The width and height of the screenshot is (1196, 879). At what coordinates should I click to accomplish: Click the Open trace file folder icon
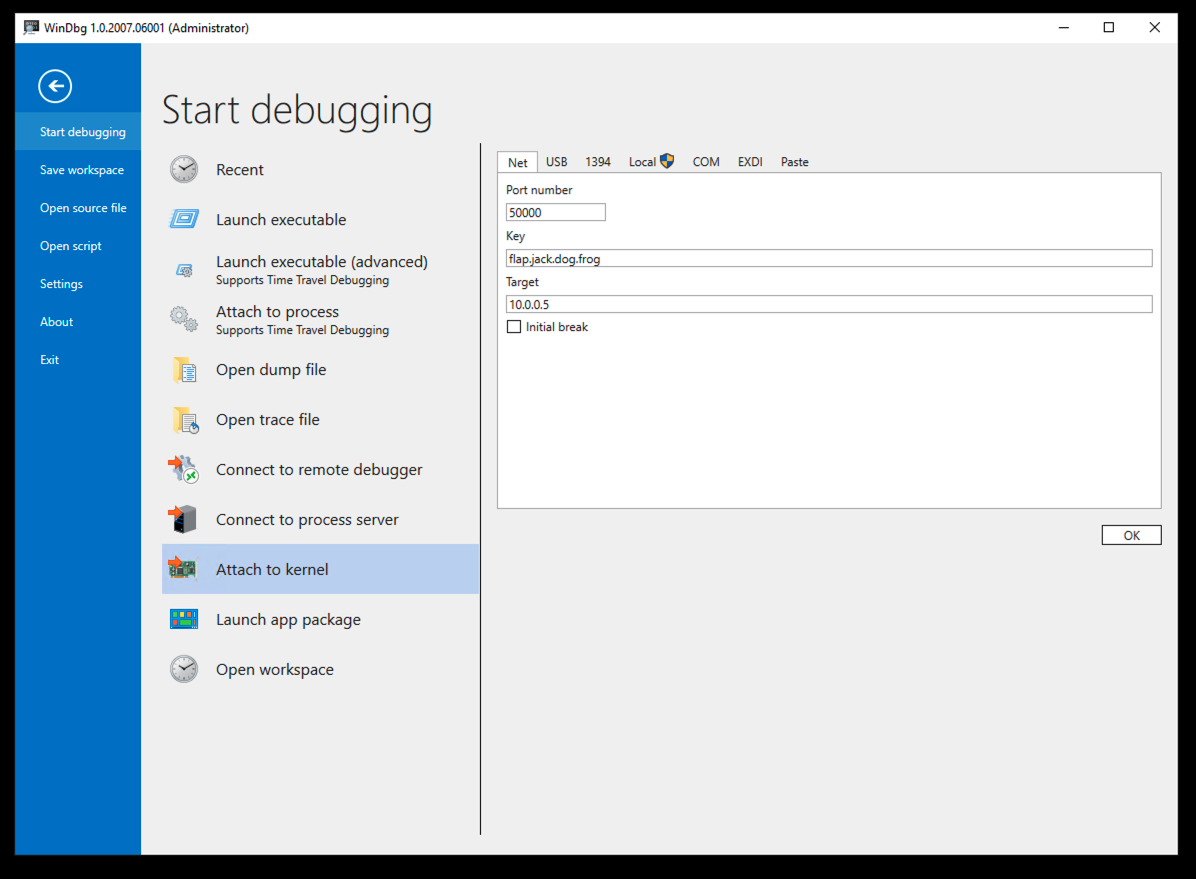click(185, 420)
